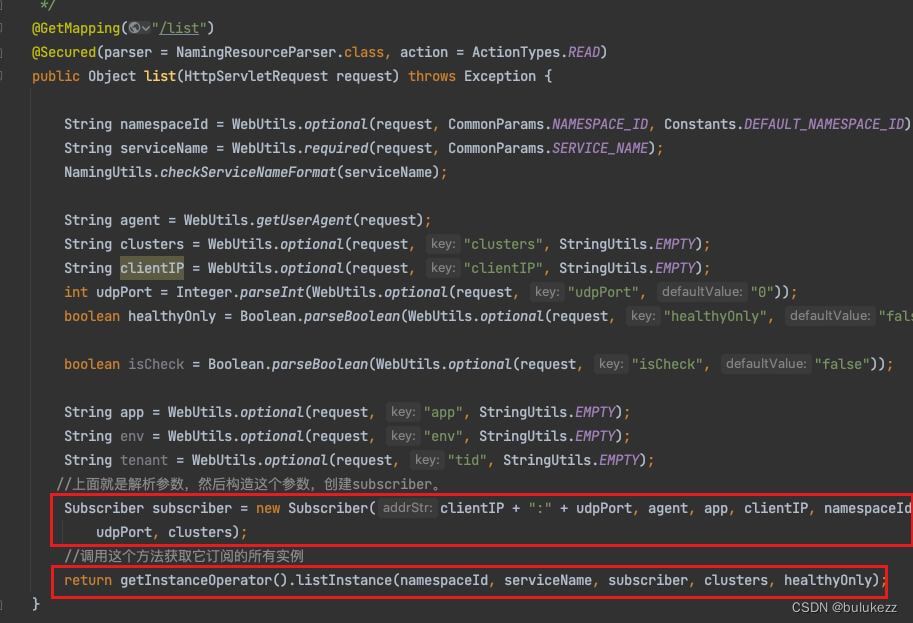
Task: Click the getUserAgent method call
Action: [304, 220]
